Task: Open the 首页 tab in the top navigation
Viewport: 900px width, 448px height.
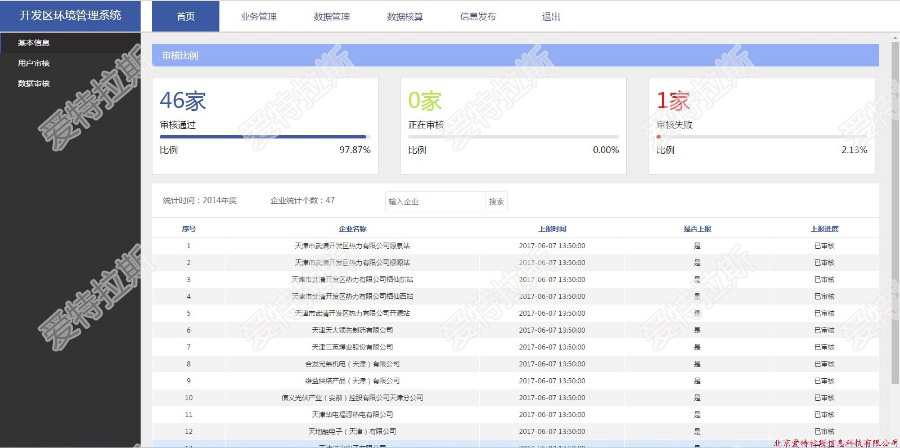Action: coord(186,17)
